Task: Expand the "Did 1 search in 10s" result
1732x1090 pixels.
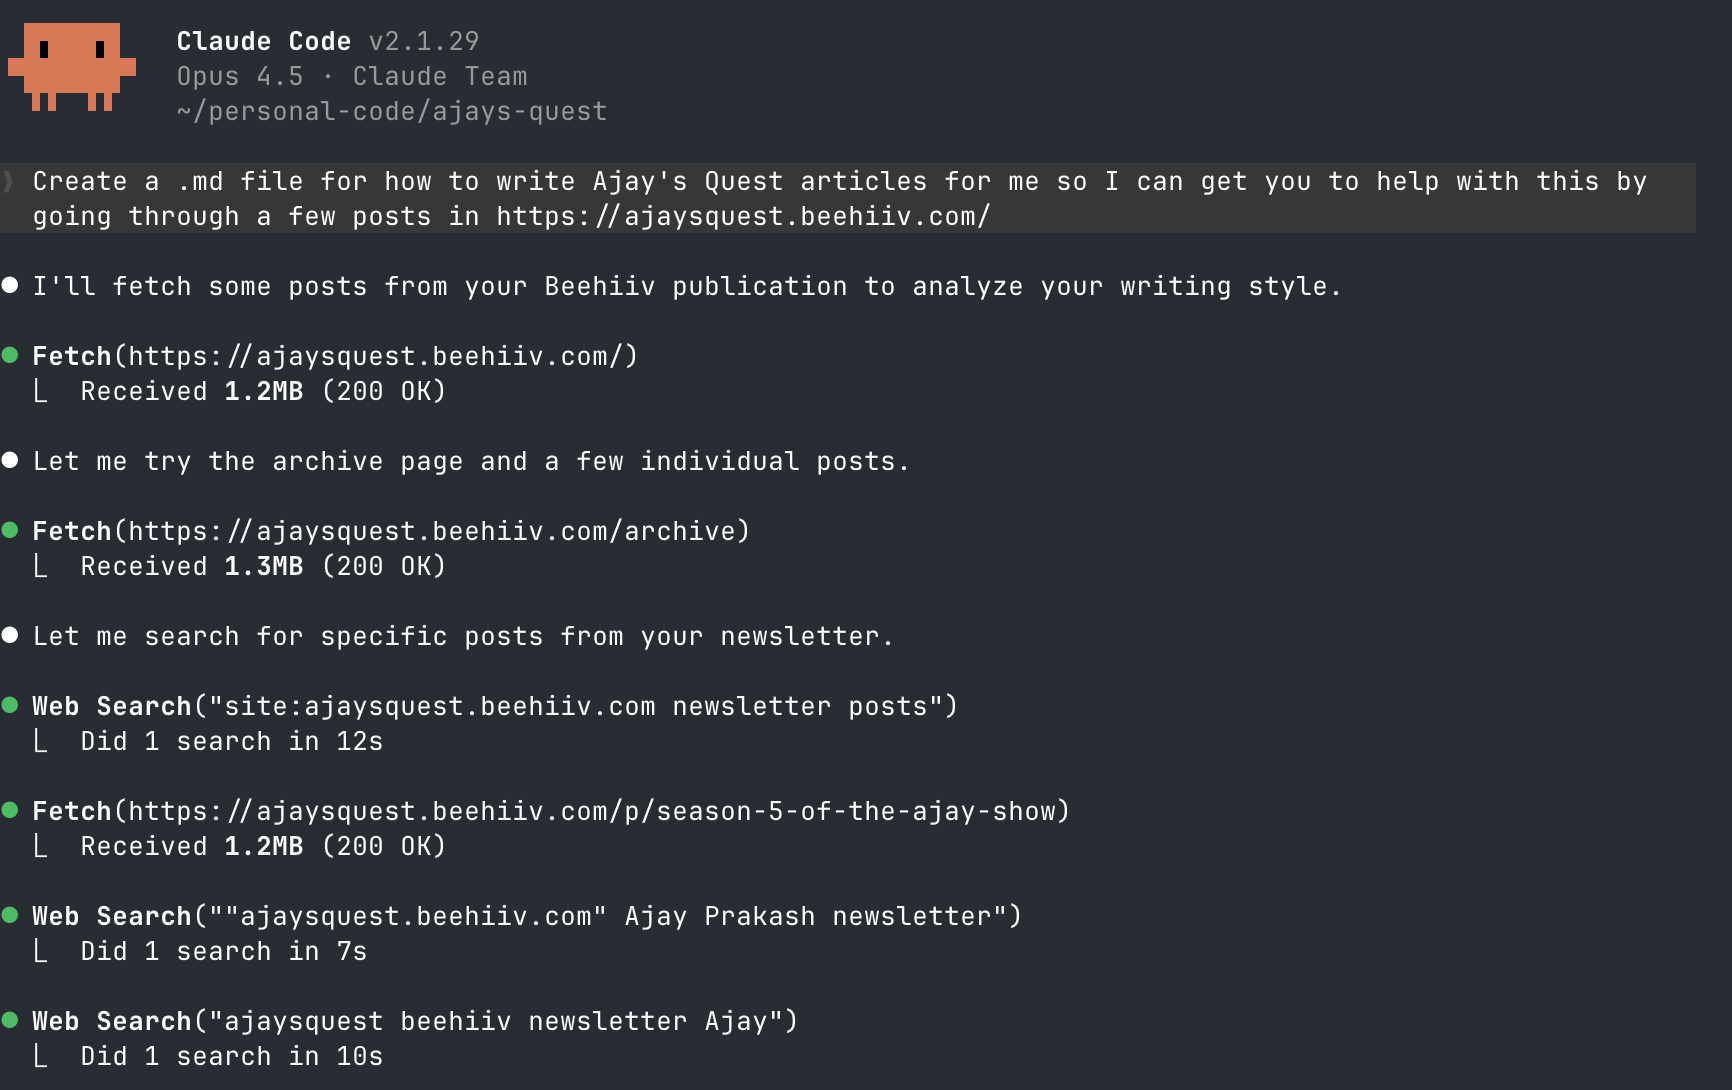Action: point(231,1056)
